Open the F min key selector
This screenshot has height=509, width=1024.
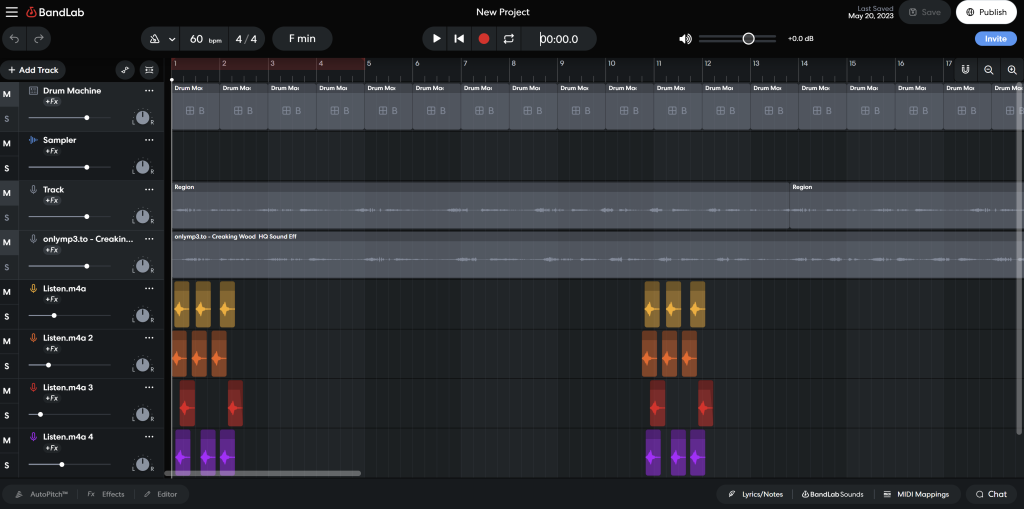pos(302,39)
